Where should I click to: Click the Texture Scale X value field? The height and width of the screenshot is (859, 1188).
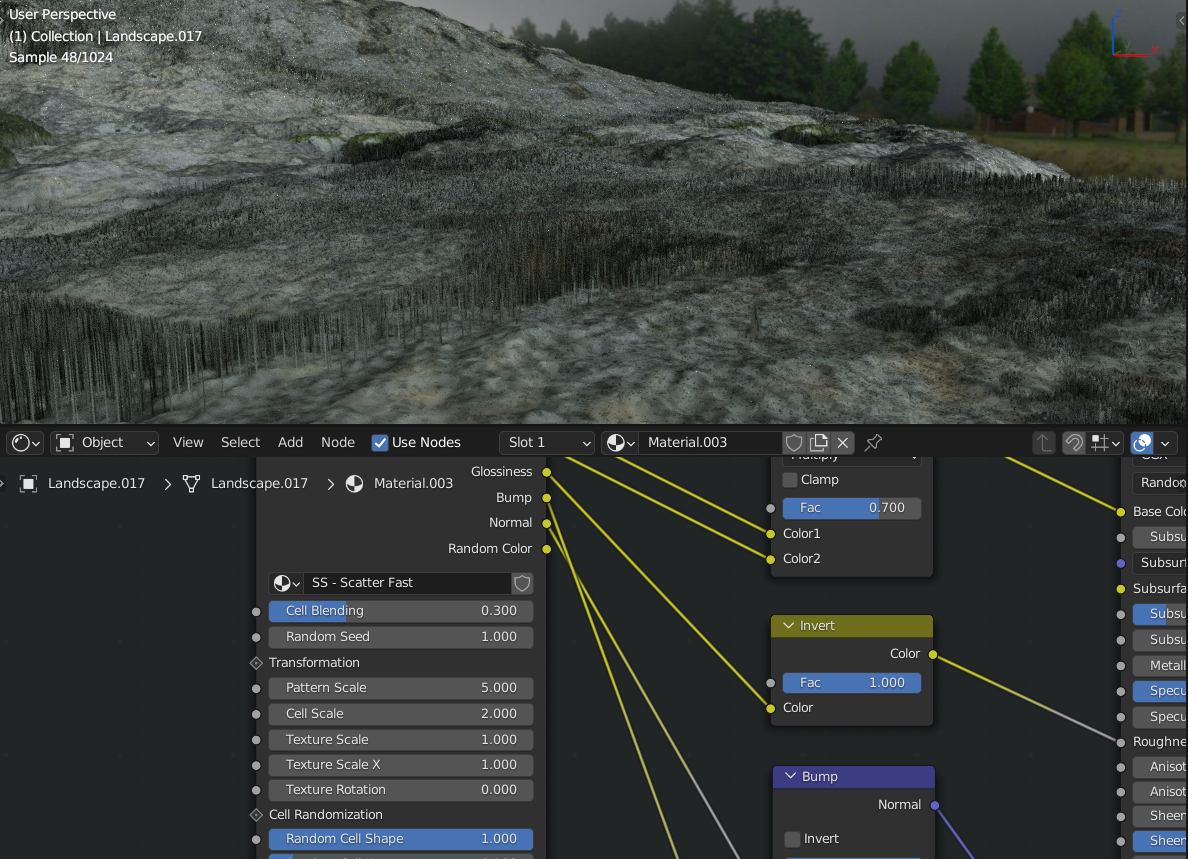coord(401,764)
